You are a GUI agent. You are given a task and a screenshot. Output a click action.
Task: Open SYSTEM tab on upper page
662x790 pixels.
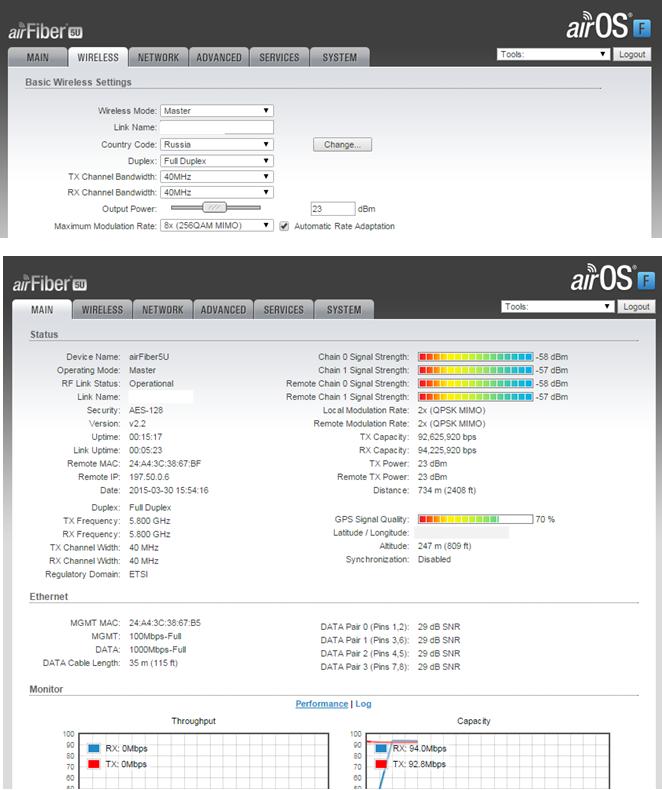click(340, 57)
